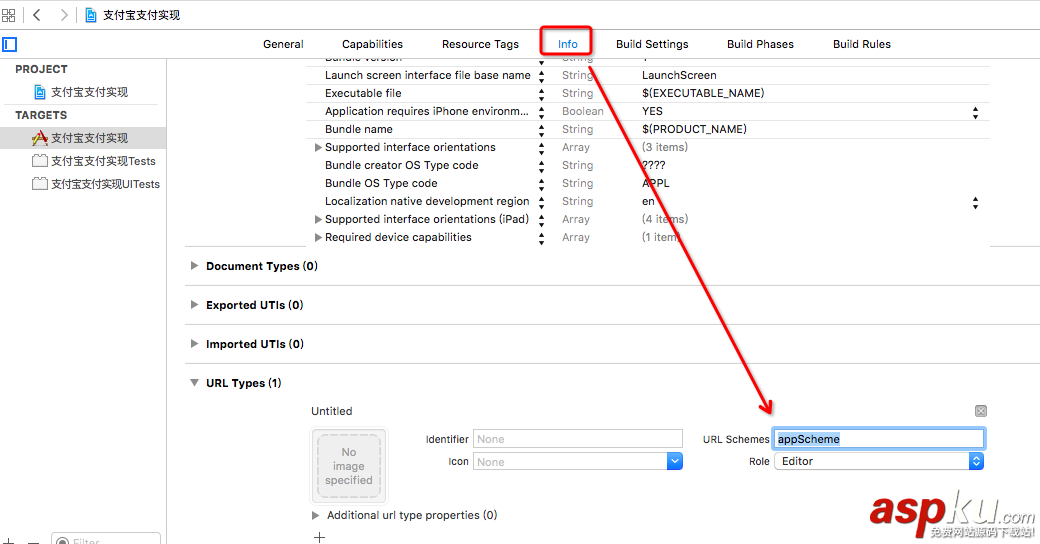The image size is (1040, 544).
Task: Open the Icon combo box dropdown
Action: (675, 461)
